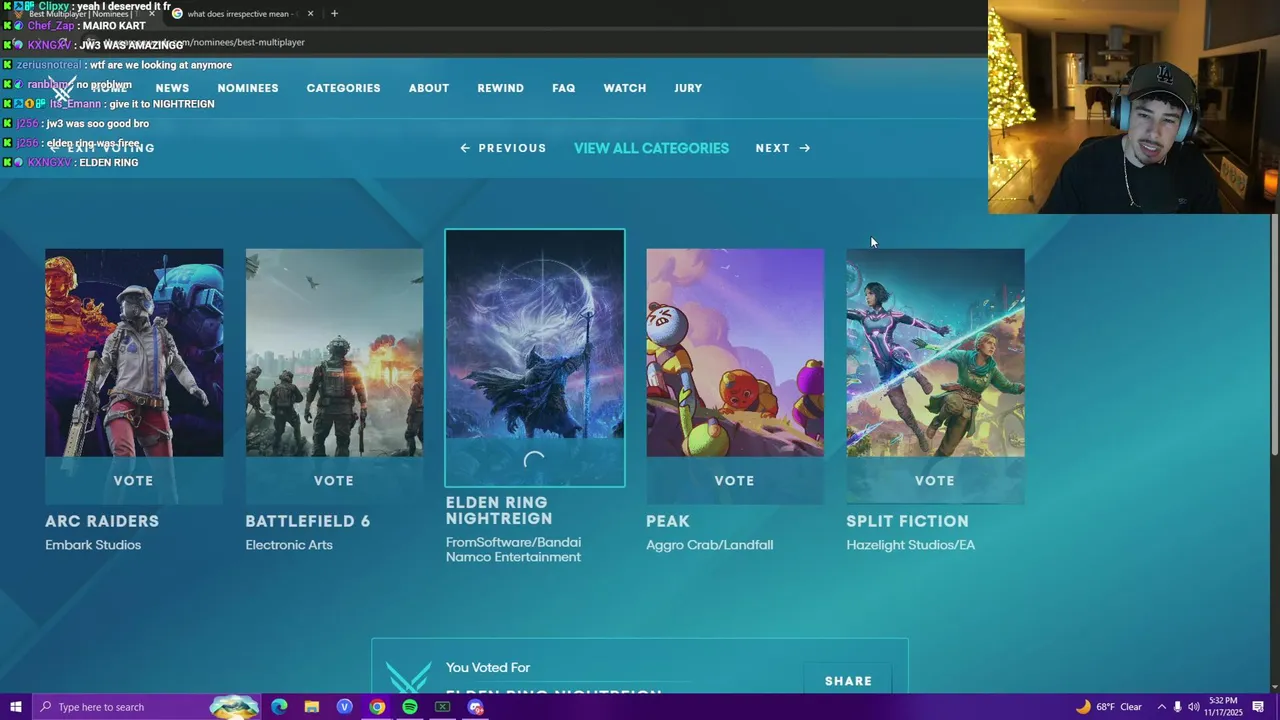Click the right arrow next to NEXT
The image size is (1280, 720).
[804, 148]
